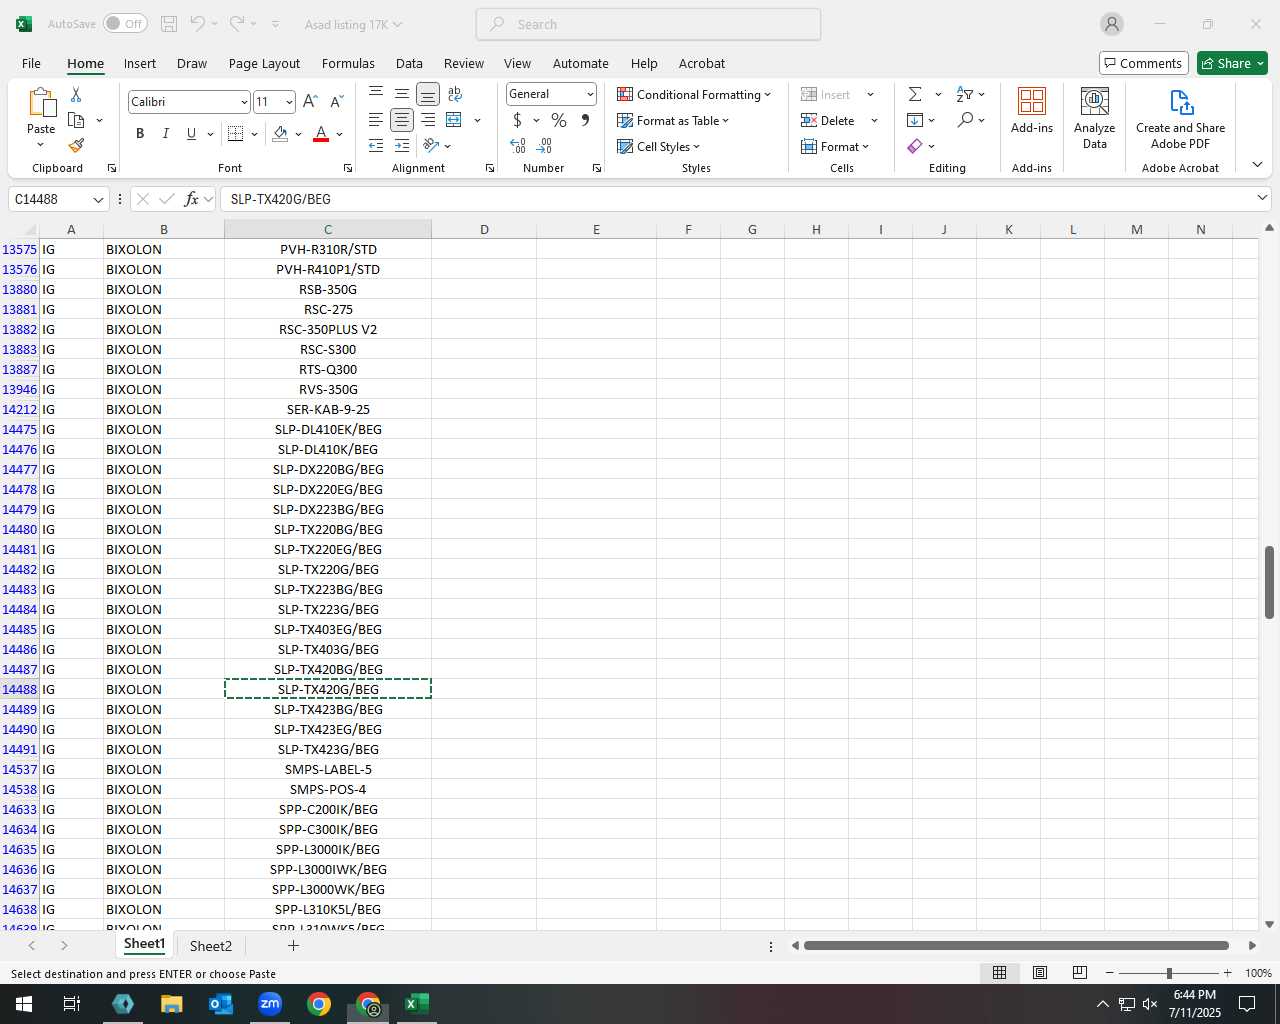The width and height of the screenshot is (1280, 1024).
Task: Open the Insert tab
Action: coord(140,63)
